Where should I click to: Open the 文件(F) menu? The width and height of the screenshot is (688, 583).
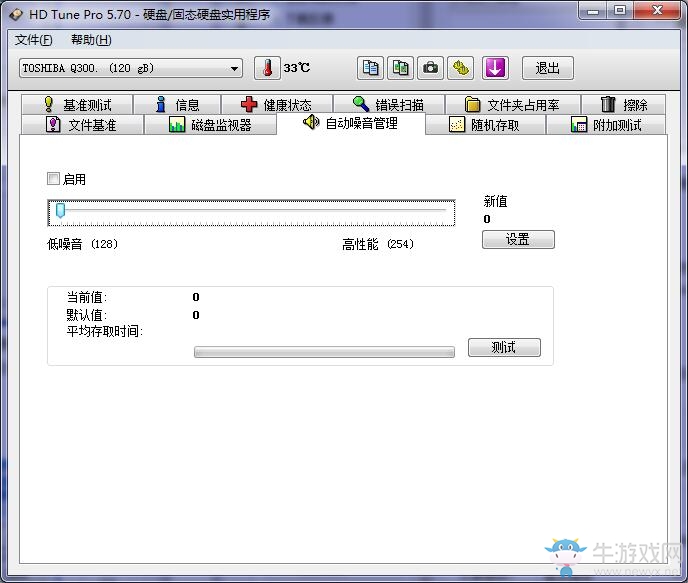[33, 40]
